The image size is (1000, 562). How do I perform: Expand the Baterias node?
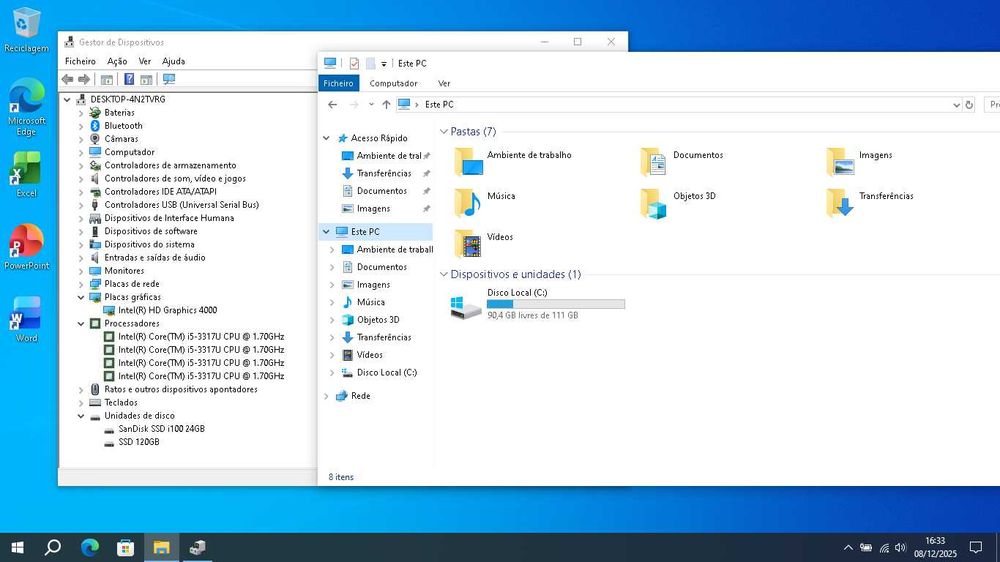click(x=81, y=113)
